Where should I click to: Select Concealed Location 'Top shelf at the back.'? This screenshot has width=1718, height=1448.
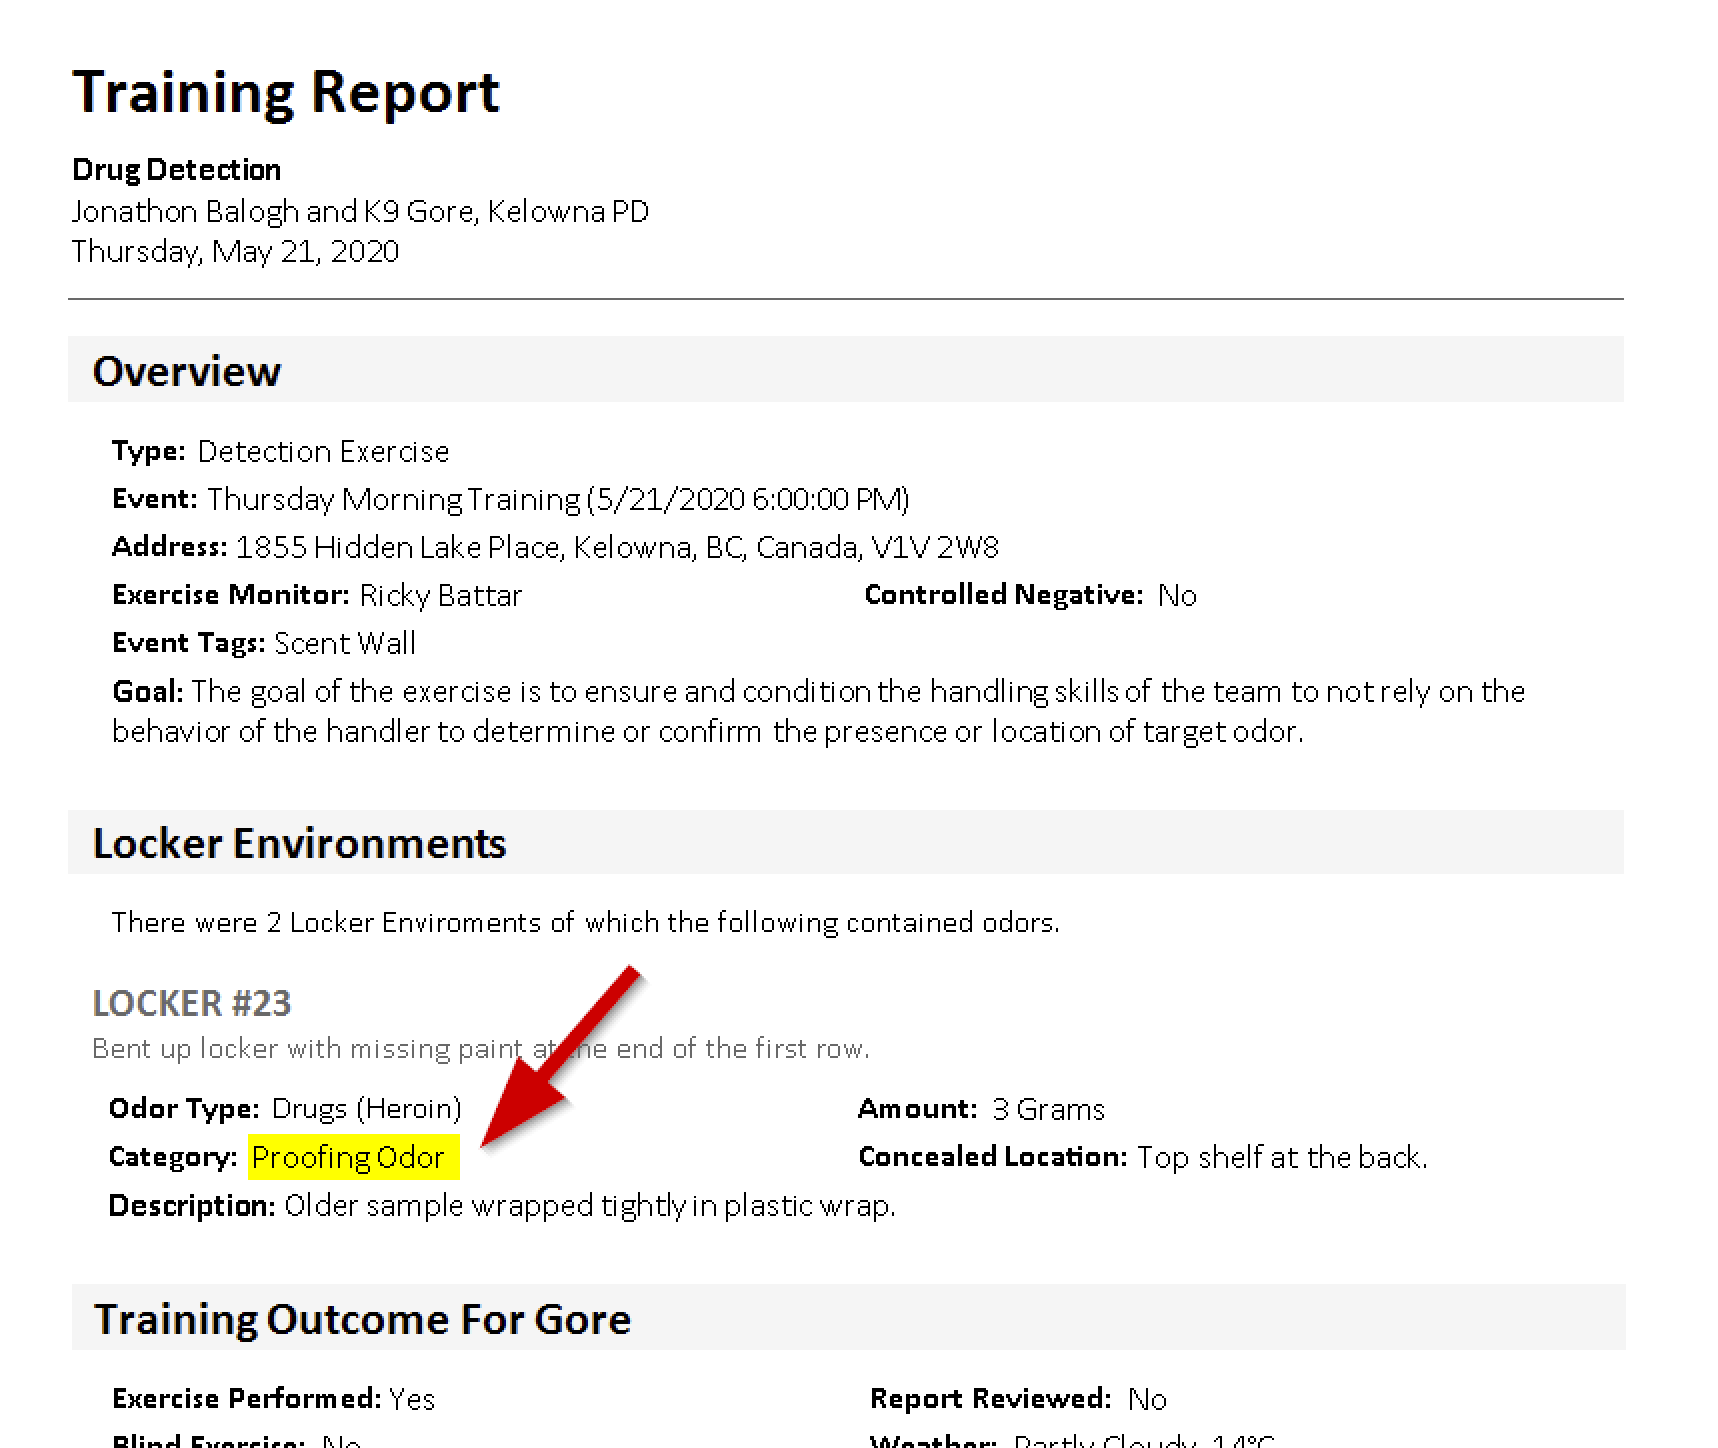coord(1282,1157)
